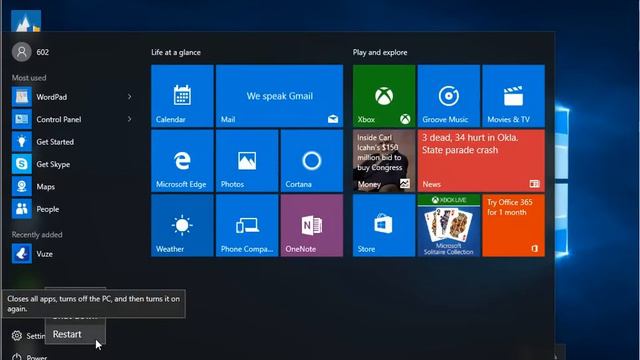Open the Mail tile
This screenshot has height=360, width=640.
(280, 96)
